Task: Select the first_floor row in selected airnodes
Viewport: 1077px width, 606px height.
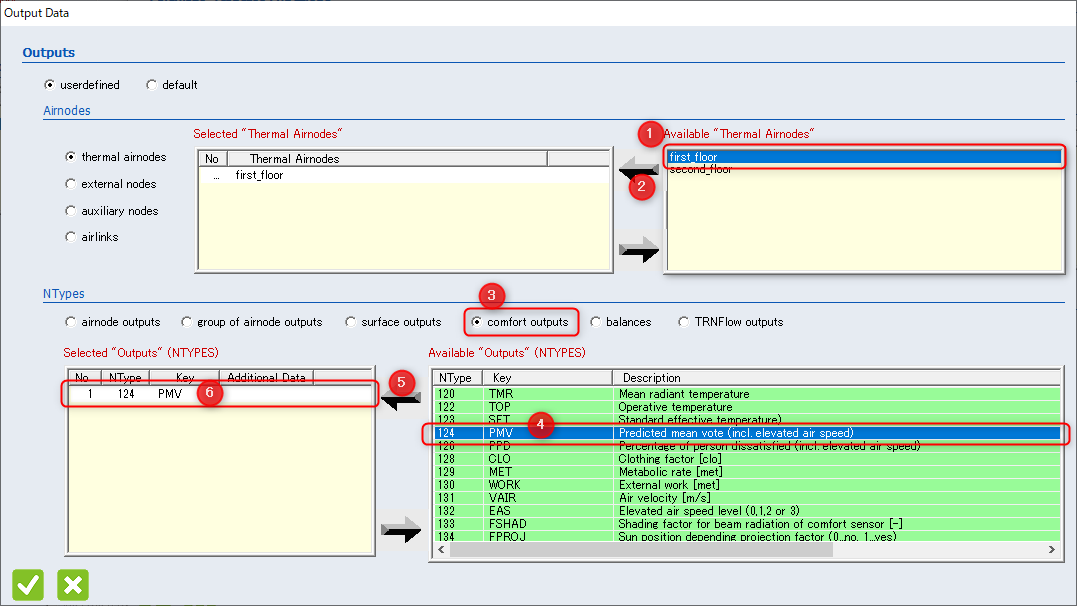Action: point(404,175)
